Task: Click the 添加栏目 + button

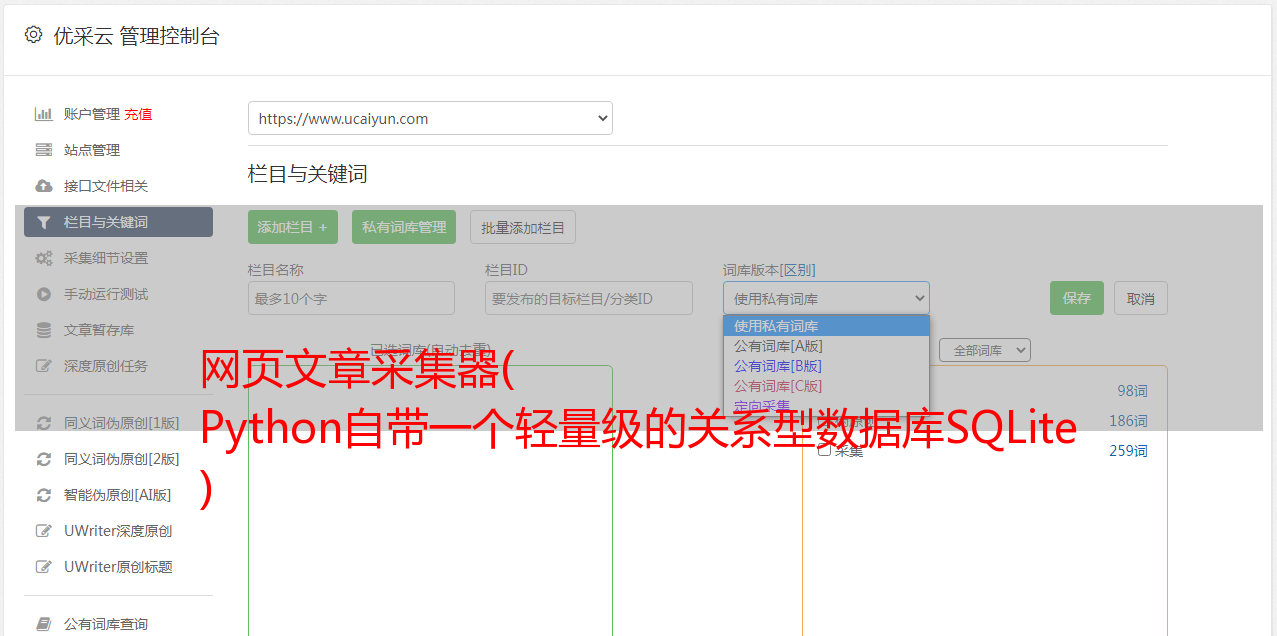Action: click(293, 227)
